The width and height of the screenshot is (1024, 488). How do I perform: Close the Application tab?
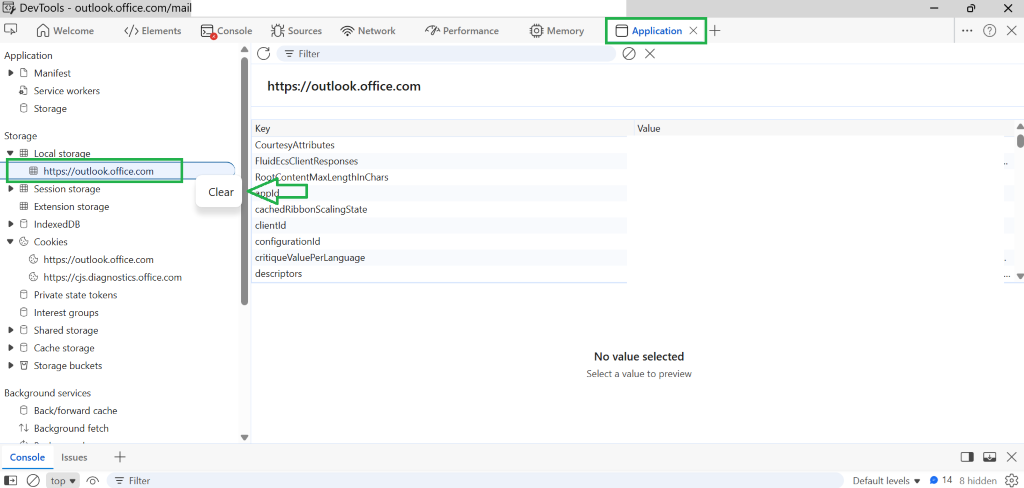694,31
